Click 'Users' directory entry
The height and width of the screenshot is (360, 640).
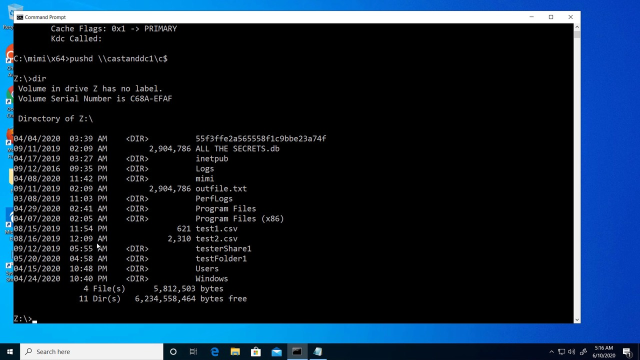click(207, 269)
